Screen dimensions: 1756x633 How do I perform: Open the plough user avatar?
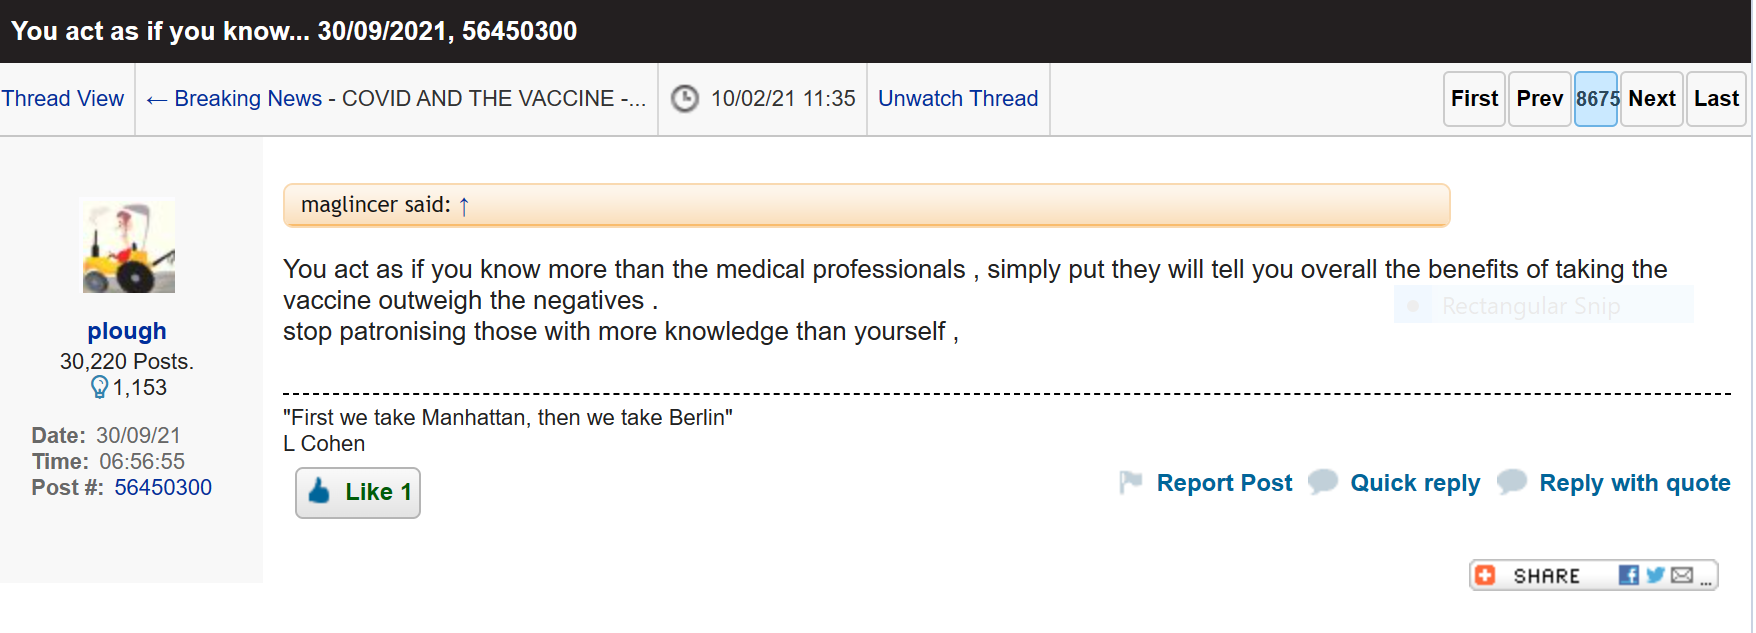(x=129, y=245)
